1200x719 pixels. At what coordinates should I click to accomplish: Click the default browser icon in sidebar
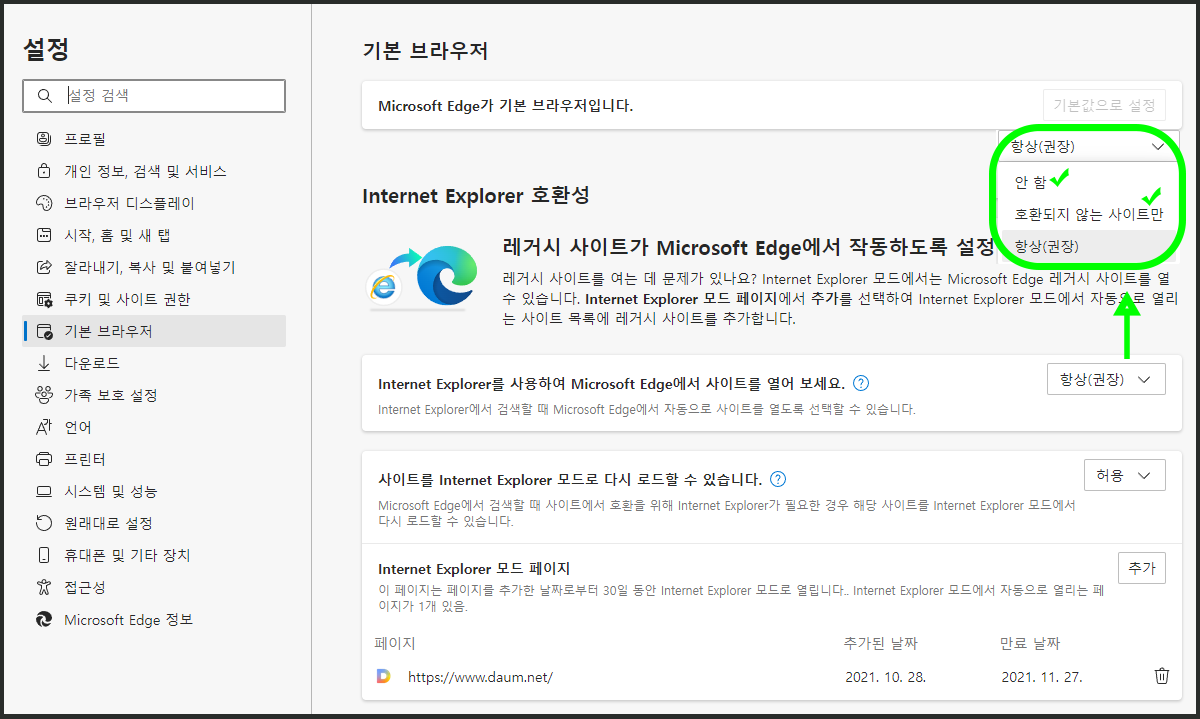43,331
